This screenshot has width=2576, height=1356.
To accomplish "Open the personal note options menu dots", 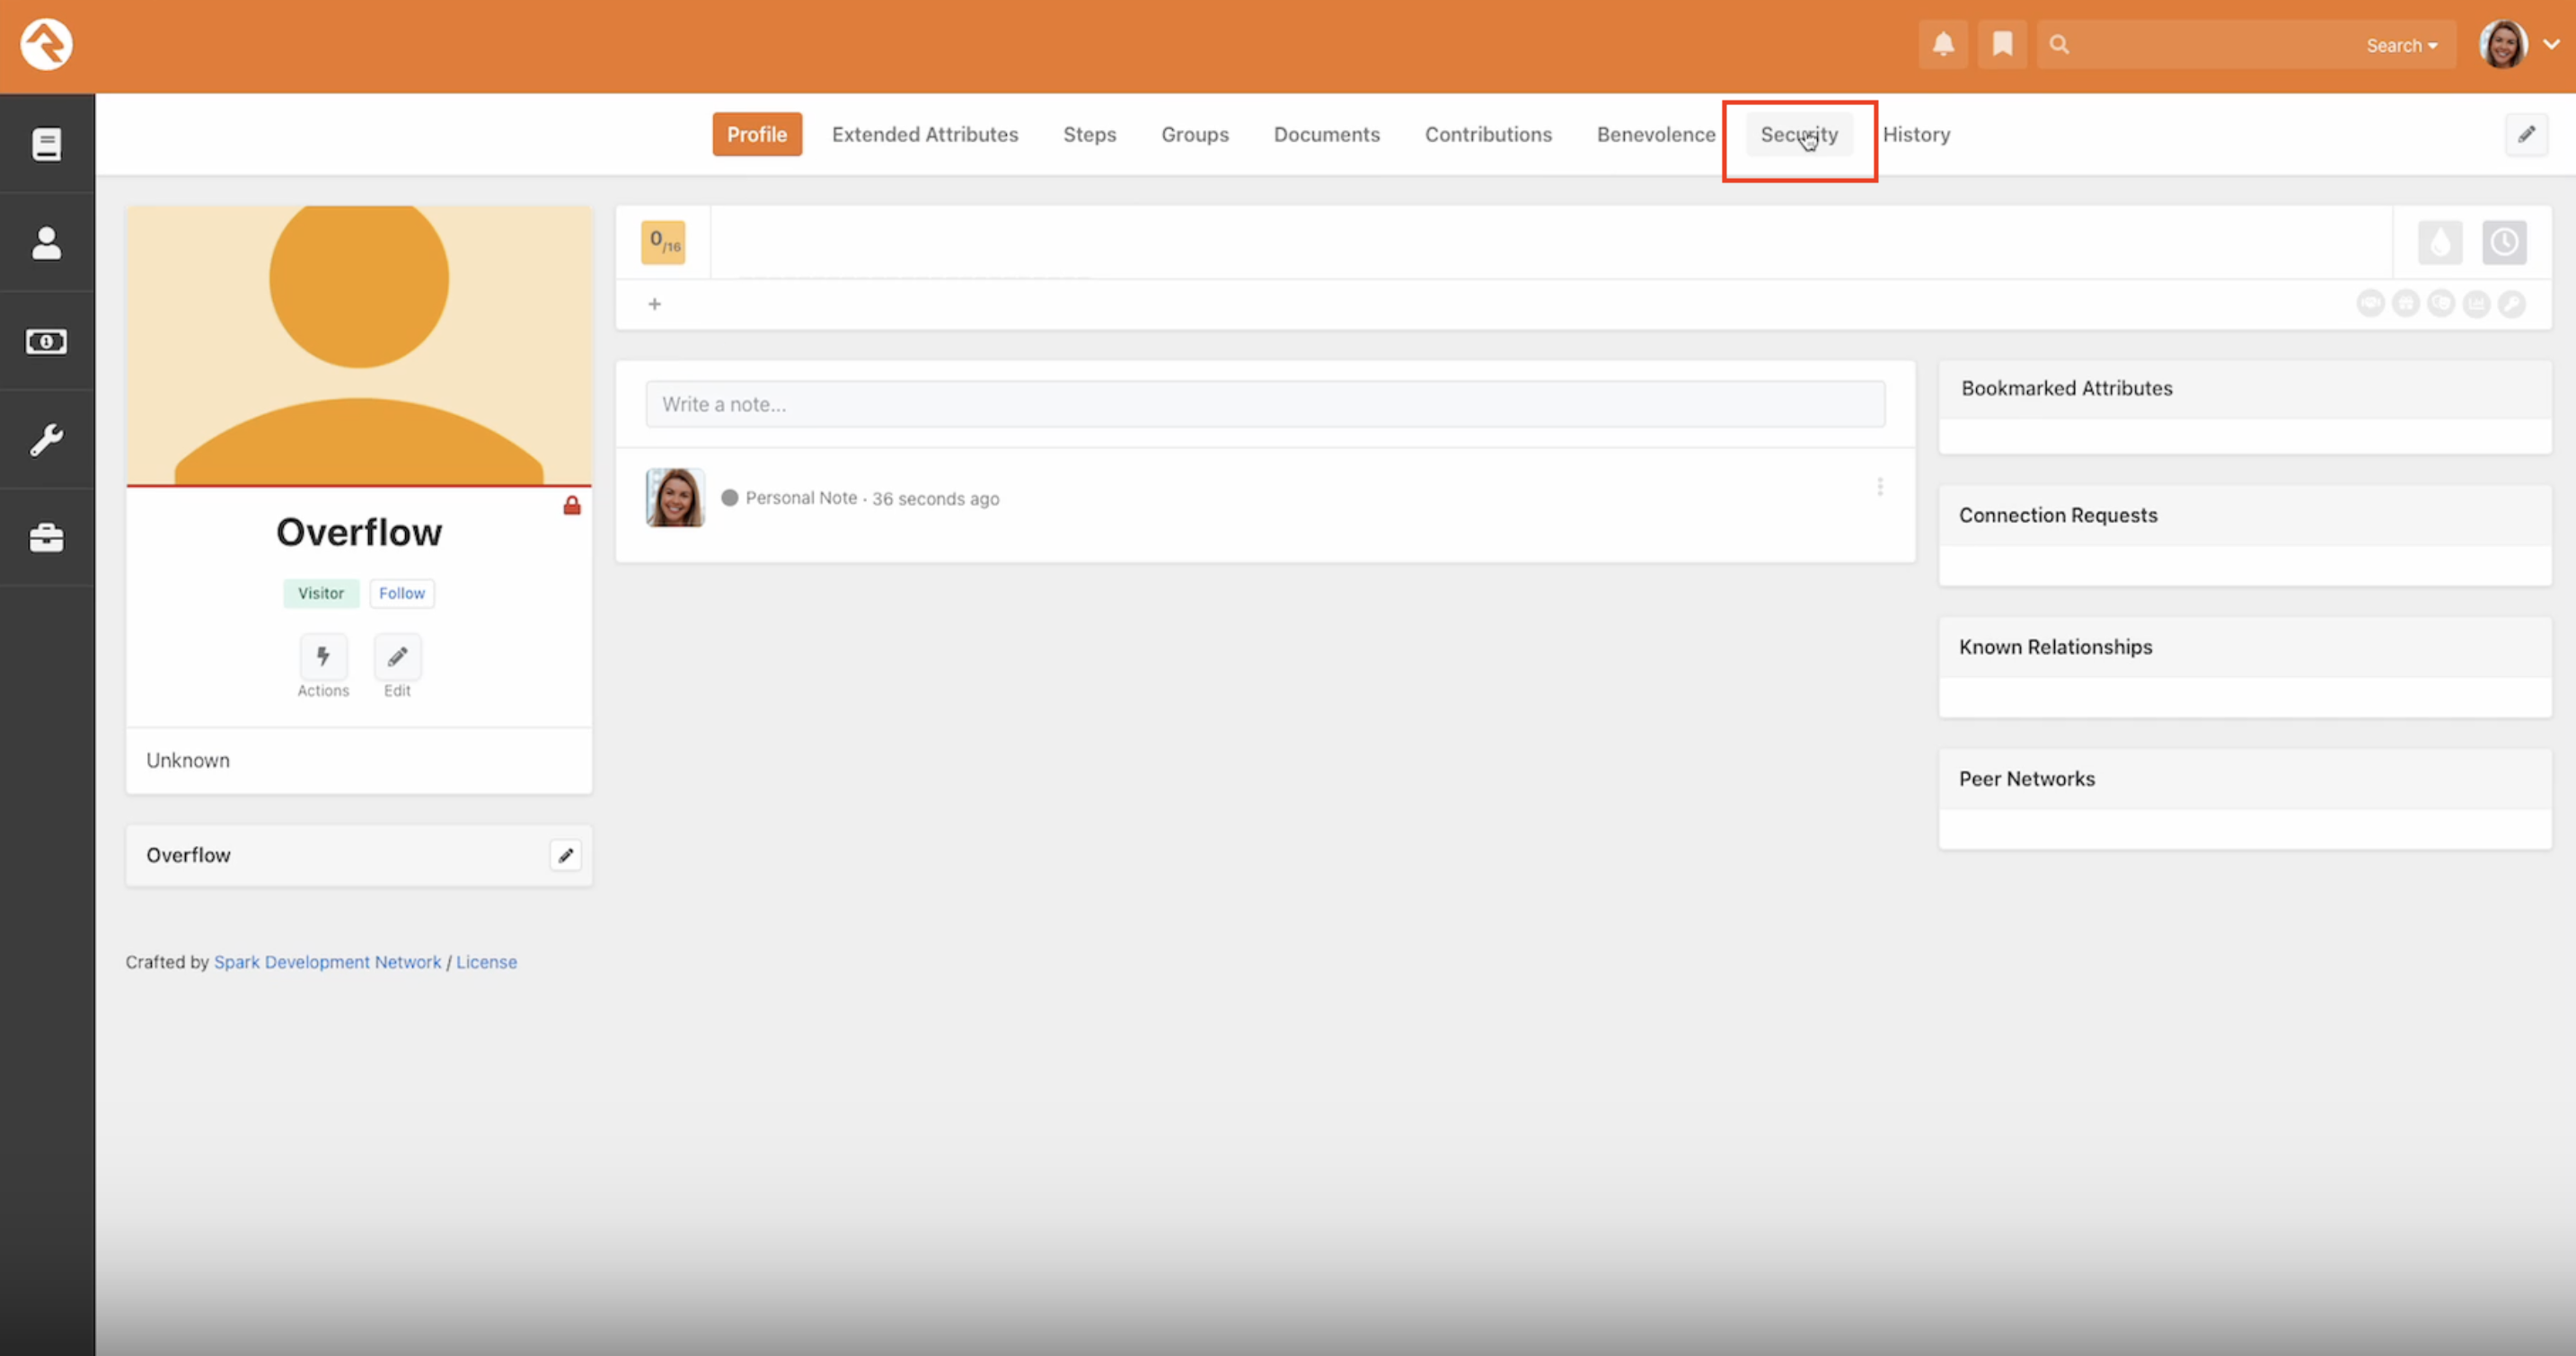I will 1880,487.
